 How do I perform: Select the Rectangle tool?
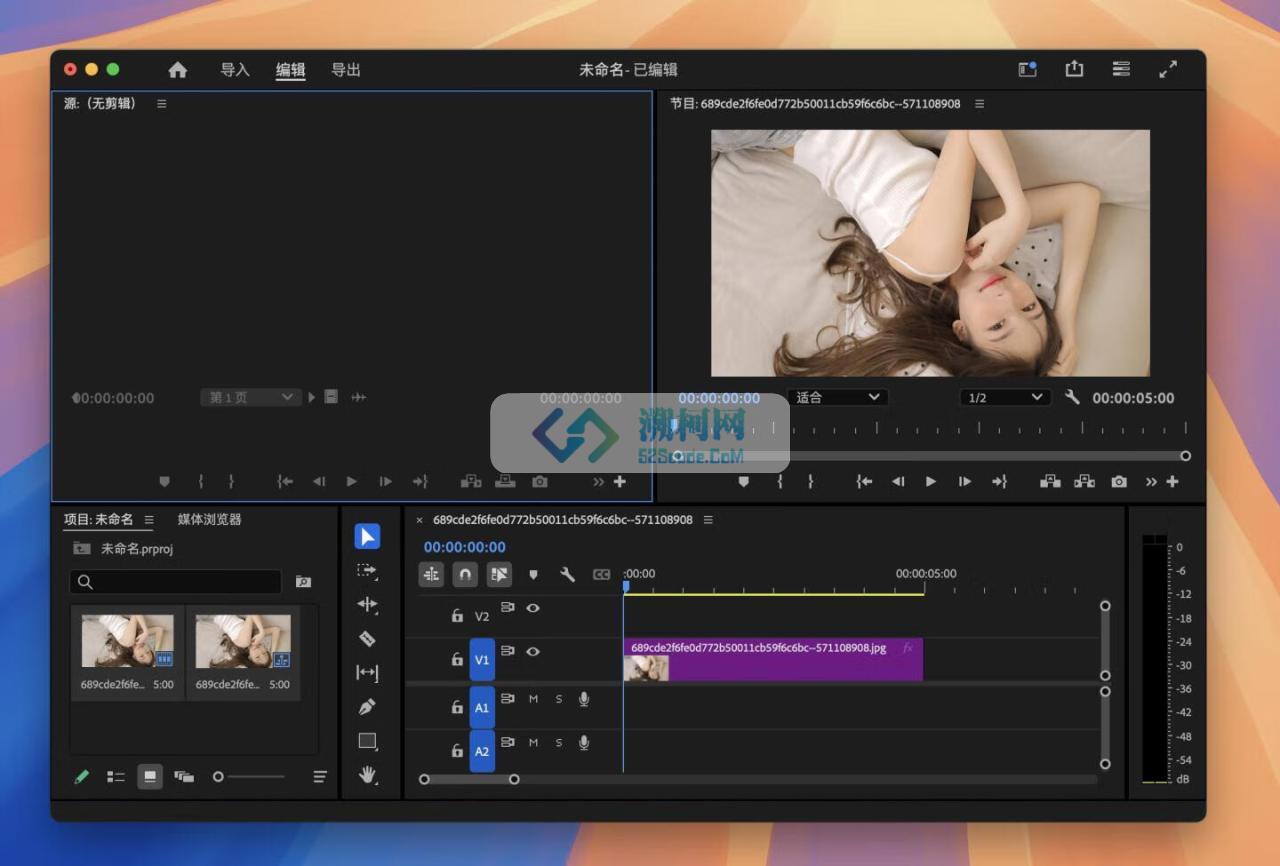click(367, 741)
